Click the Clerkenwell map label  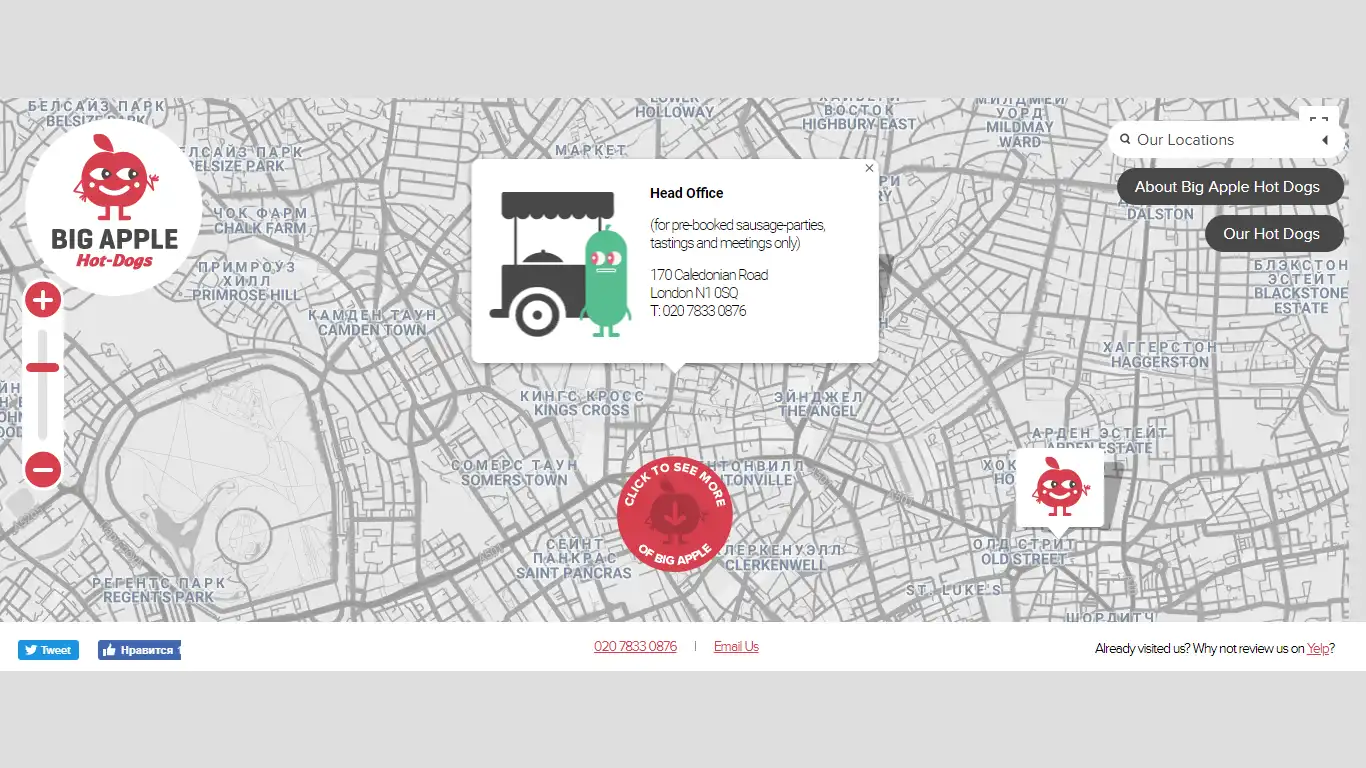[776, 557]
